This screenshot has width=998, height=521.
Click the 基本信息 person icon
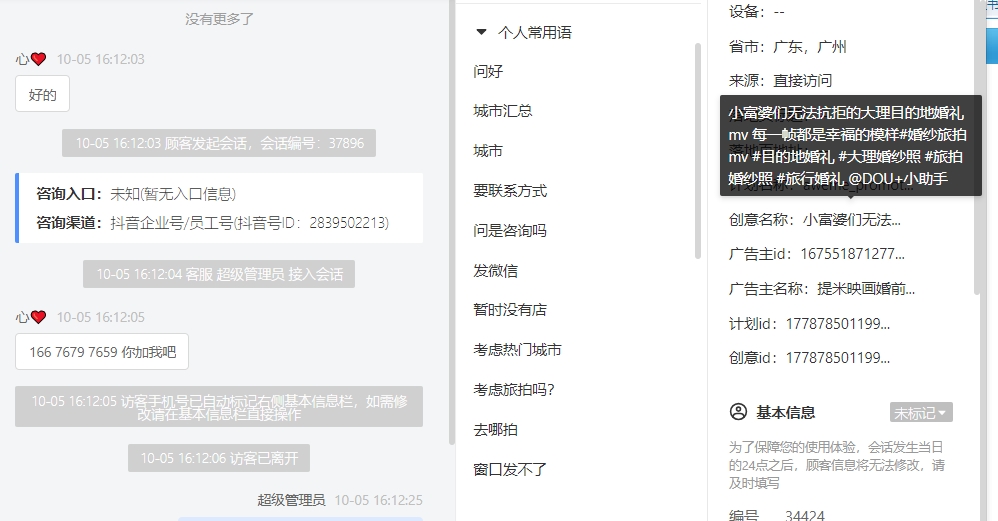(x=738, y=412)
